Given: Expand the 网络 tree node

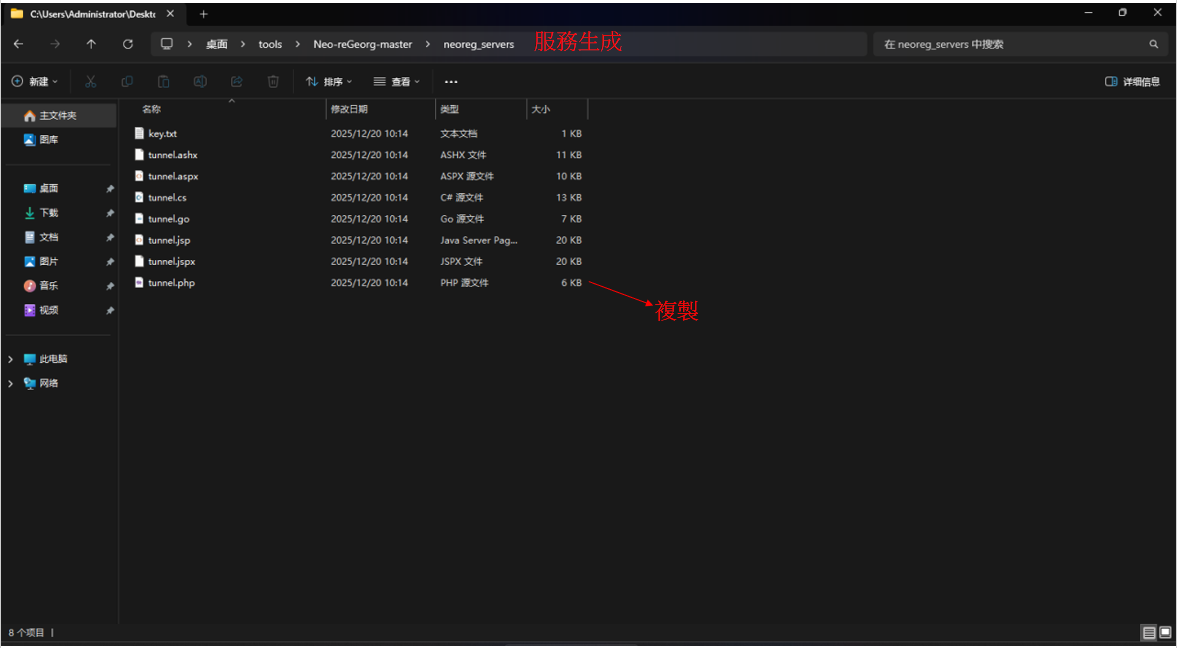Looking at the screenshot, I should tap(11, 383).
